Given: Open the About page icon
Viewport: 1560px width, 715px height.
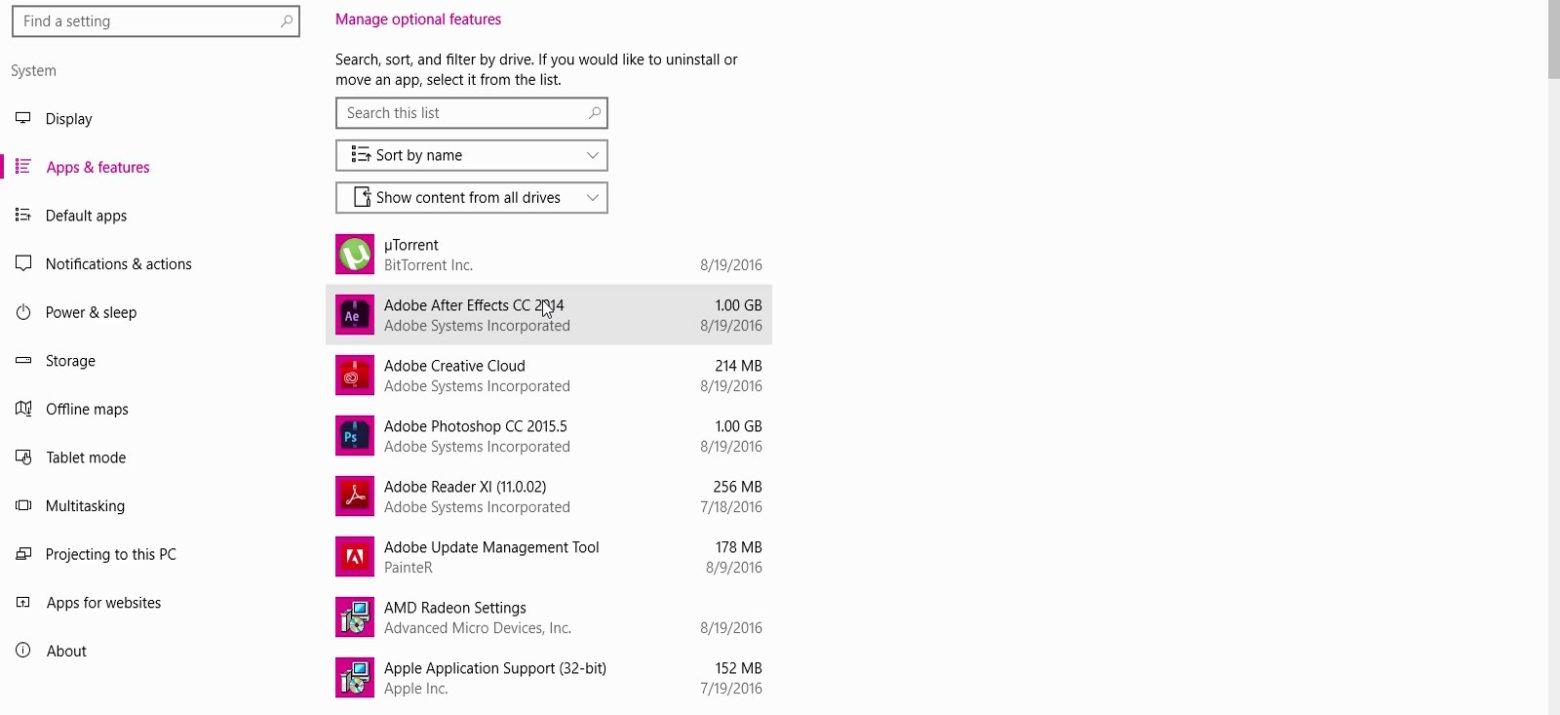Looking at the screenshot, I should click(23, 651).
